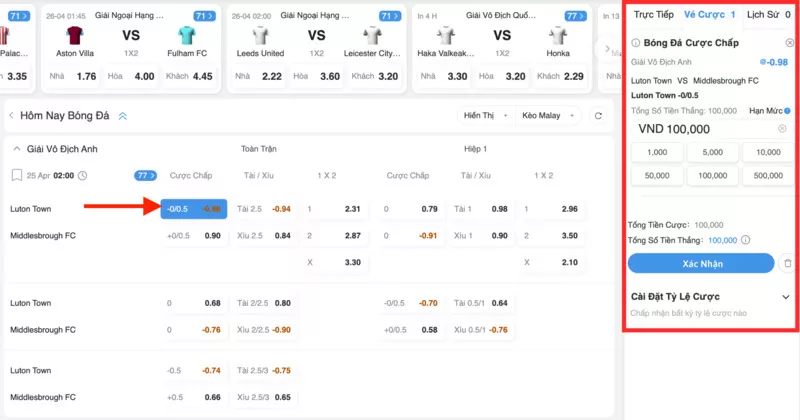Select first-half Xỉu 1 odds 0.90
800x420 pixels.
(x=481, y=236)
